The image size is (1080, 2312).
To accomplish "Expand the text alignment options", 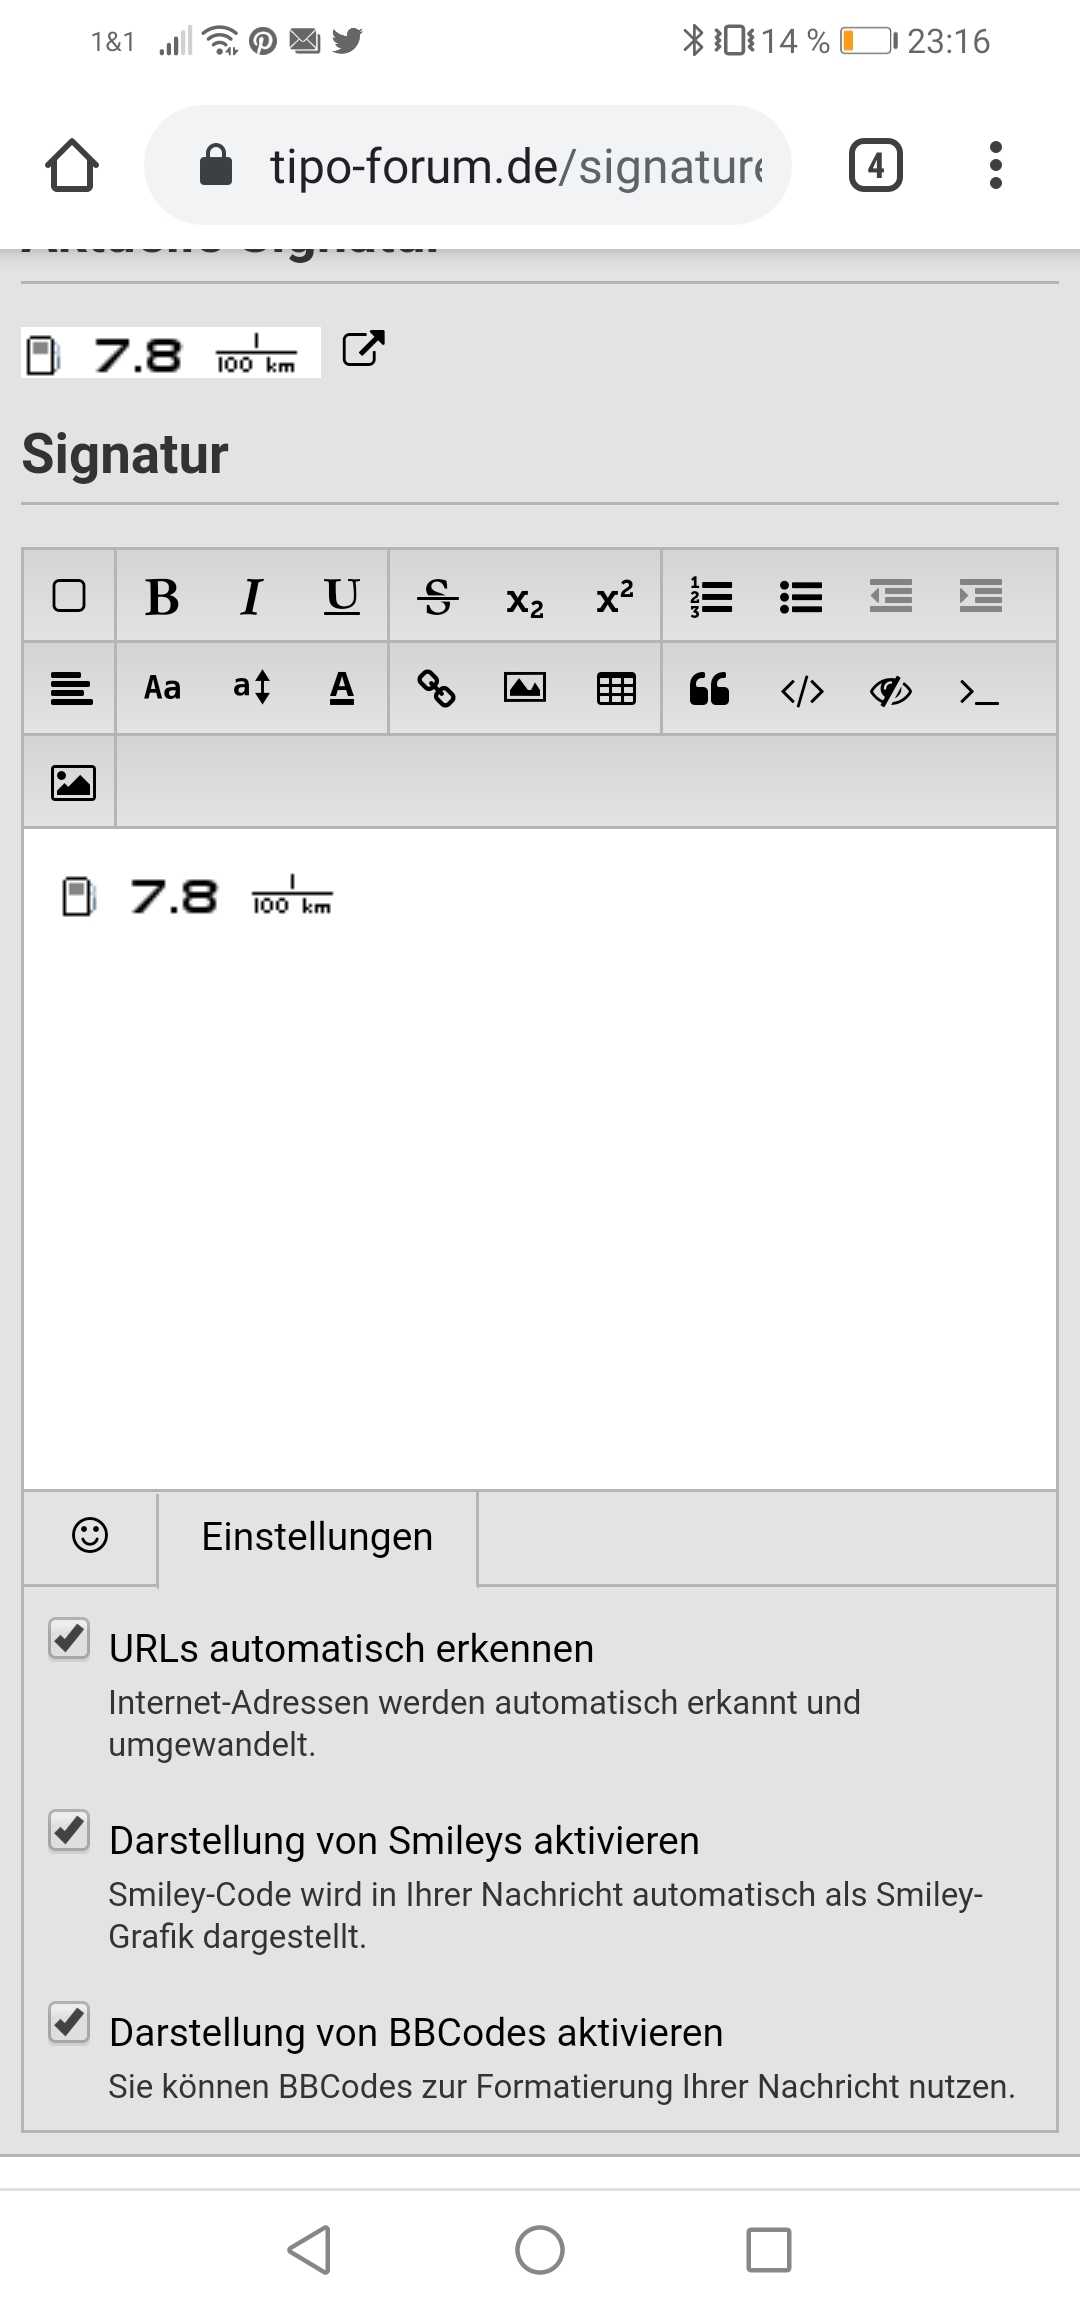I will point(71,689).
